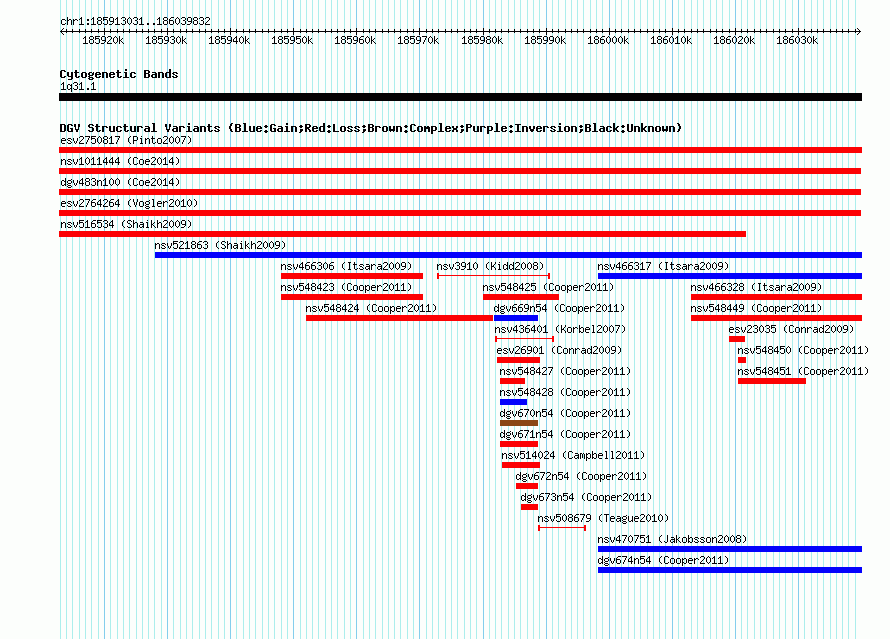The width and height of the screenshot is (890, 639).
Task: Click the 185950k ruler position
Action: point(292,40)
